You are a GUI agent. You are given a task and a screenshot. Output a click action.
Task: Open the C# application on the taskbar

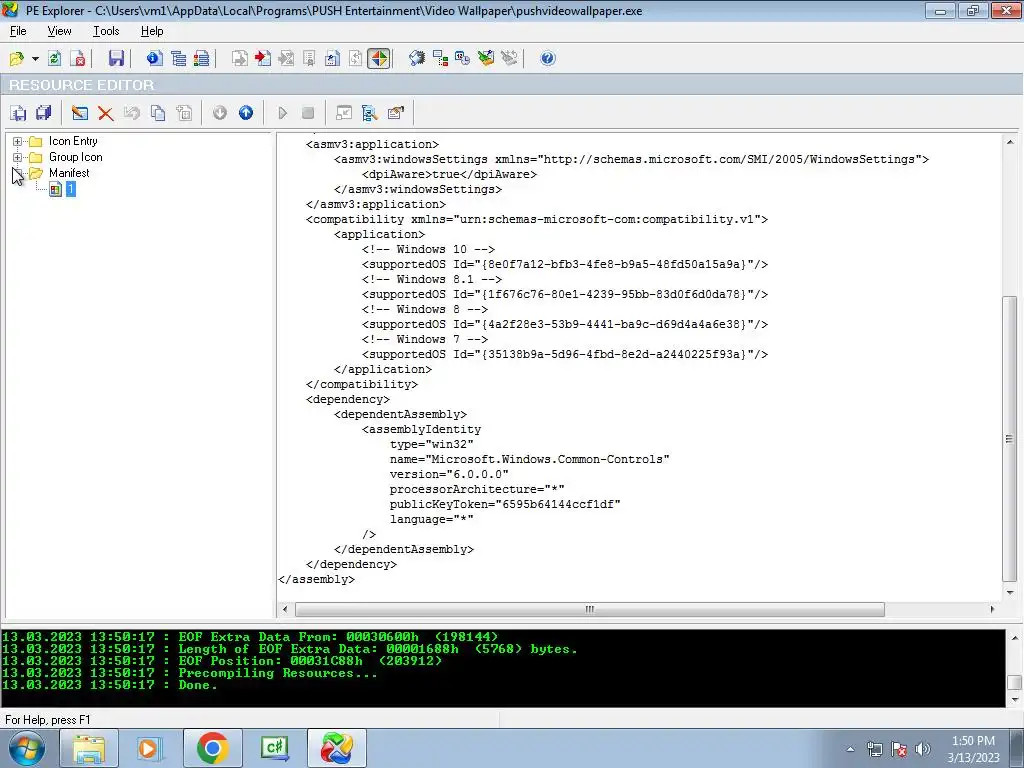(274, 748)
